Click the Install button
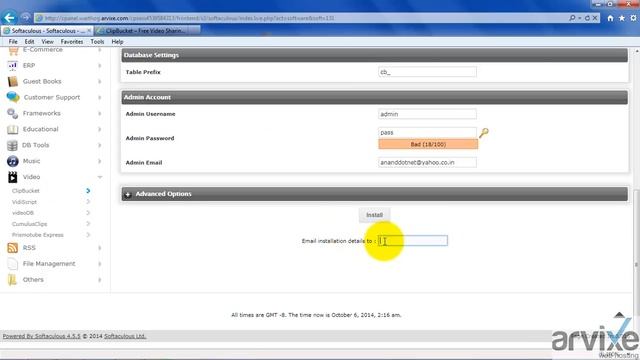The height and width of the screenshot is (360, 640). pyautogui.click(x=374, y=215)
